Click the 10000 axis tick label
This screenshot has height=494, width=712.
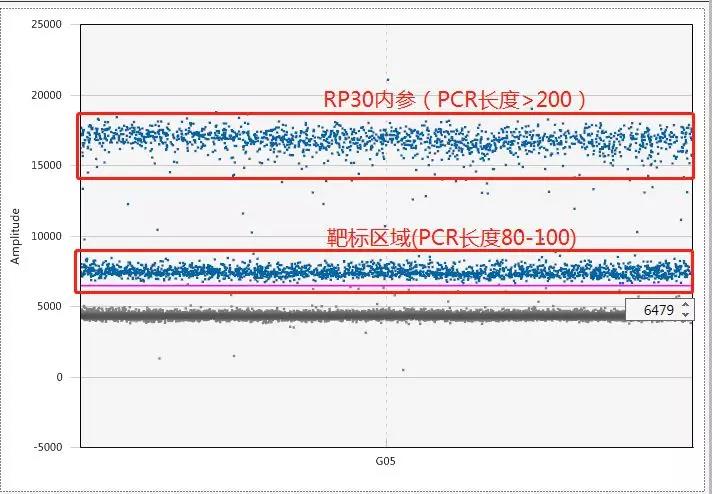pos(46,236)
